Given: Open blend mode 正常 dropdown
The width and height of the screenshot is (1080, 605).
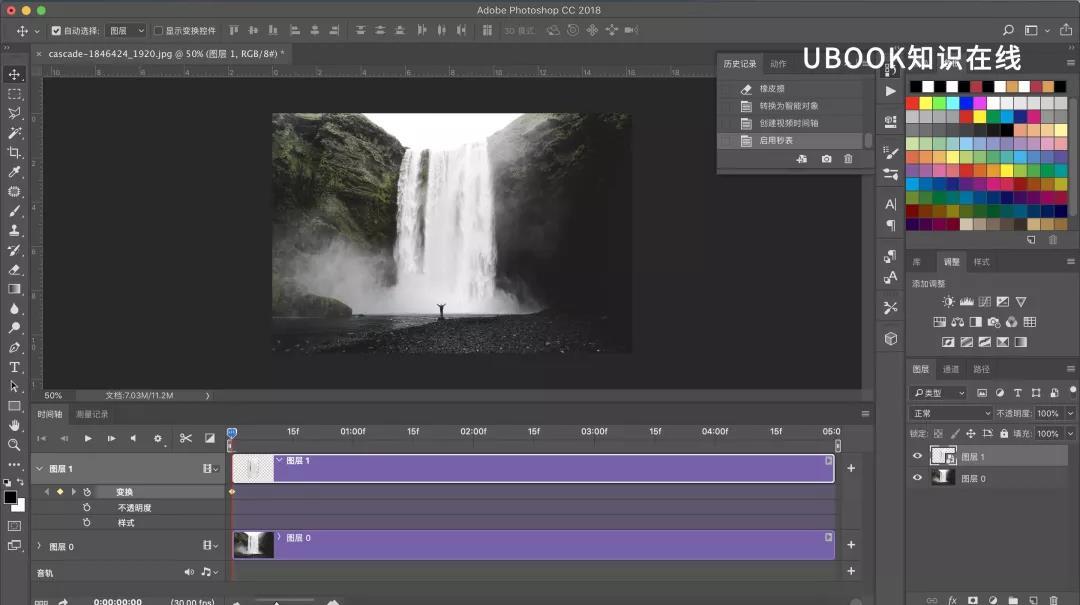Looking at the screenshot, I should (x=951, y=413).
